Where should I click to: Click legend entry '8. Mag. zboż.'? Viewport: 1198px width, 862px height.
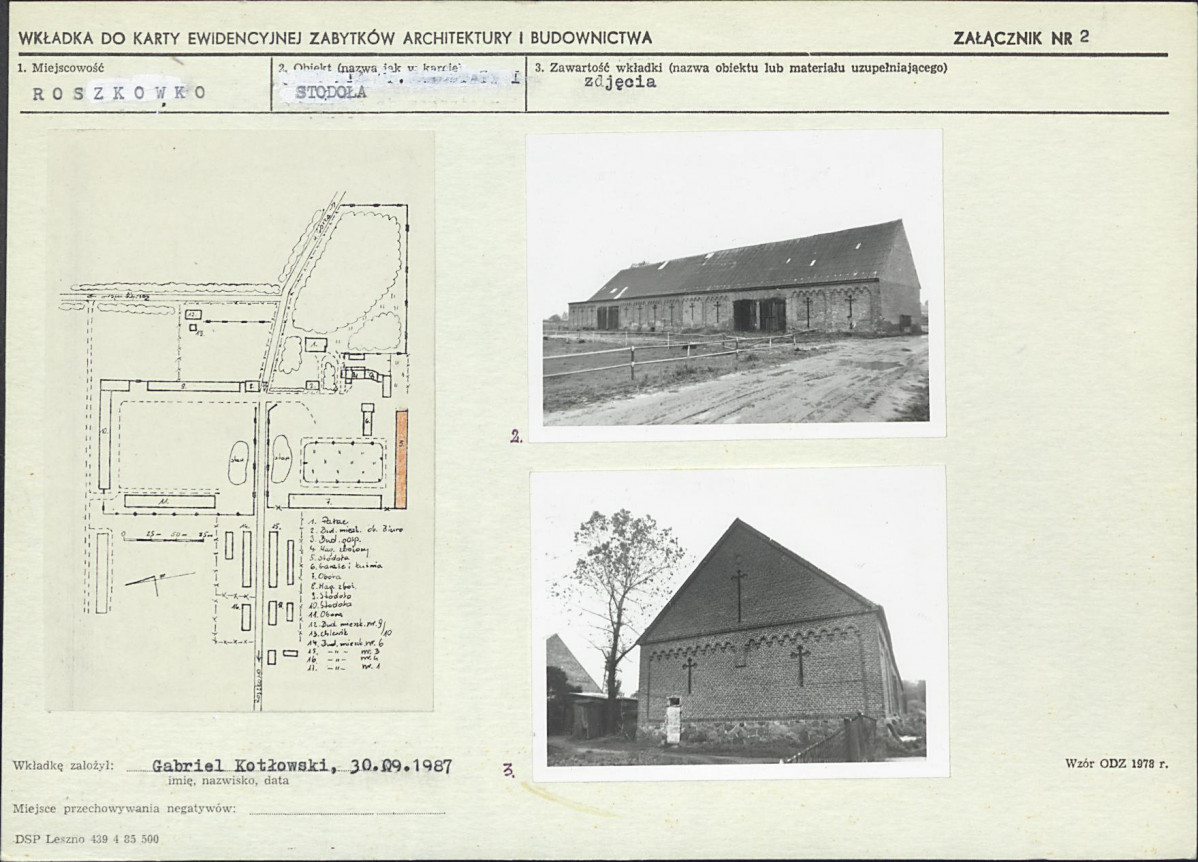333,586
